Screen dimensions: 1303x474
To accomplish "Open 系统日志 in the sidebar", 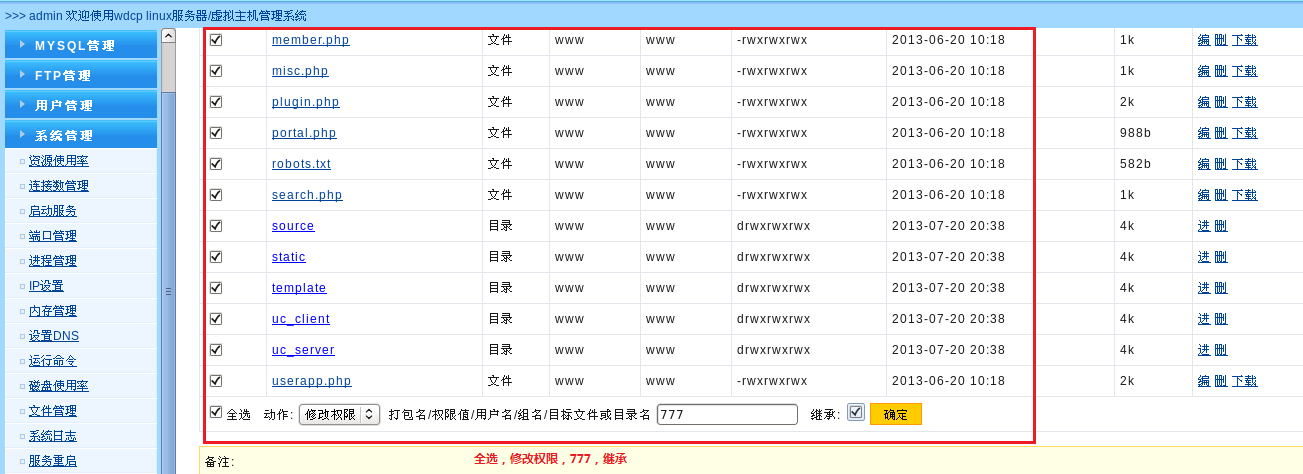I will [53, 436].
